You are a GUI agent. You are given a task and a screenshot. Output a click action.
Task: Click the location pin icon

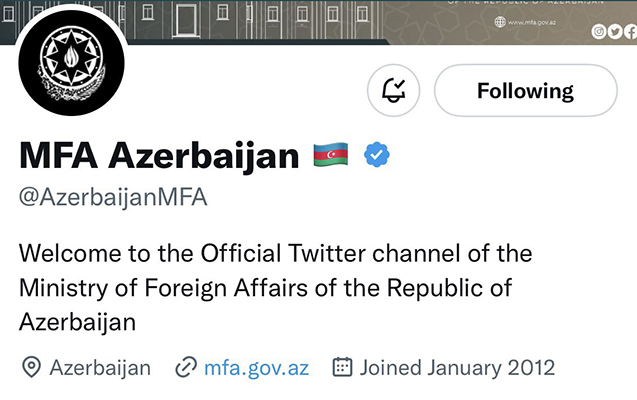point(31,367)
